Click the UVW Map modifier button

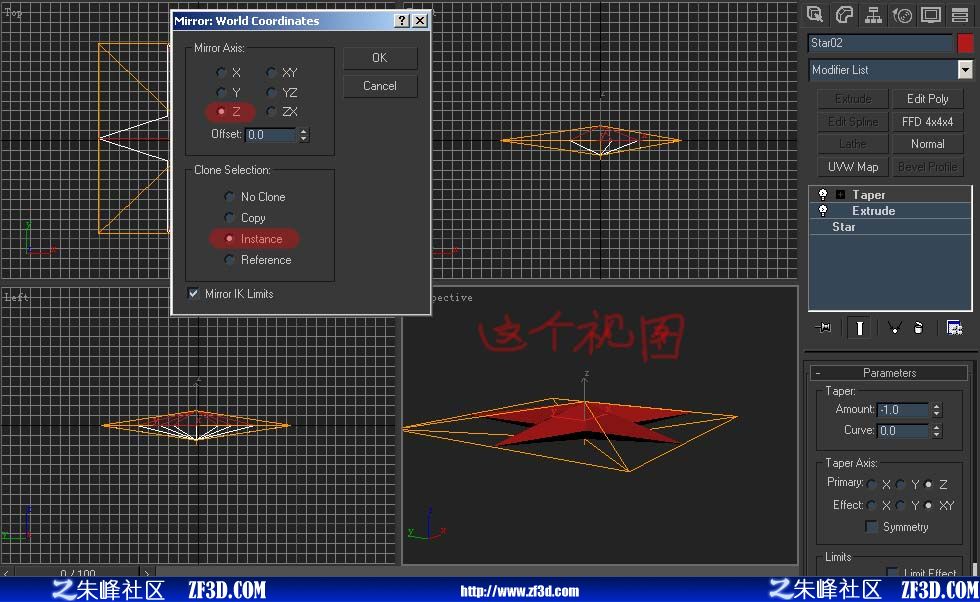click(x=852, y=167)
